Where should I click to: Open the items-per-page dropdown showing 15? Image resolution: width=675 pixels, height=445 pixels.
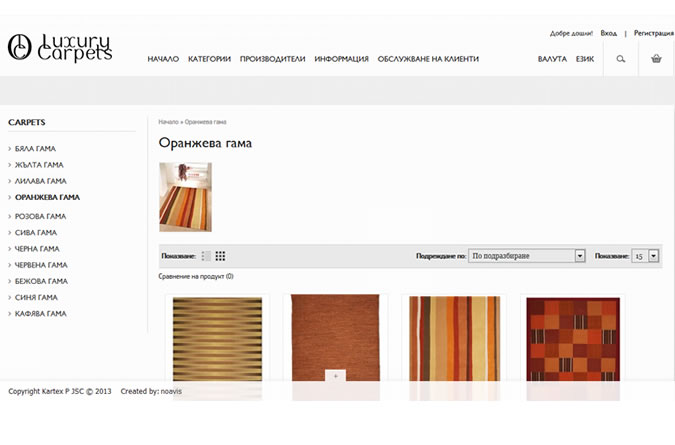pos(645,256)
